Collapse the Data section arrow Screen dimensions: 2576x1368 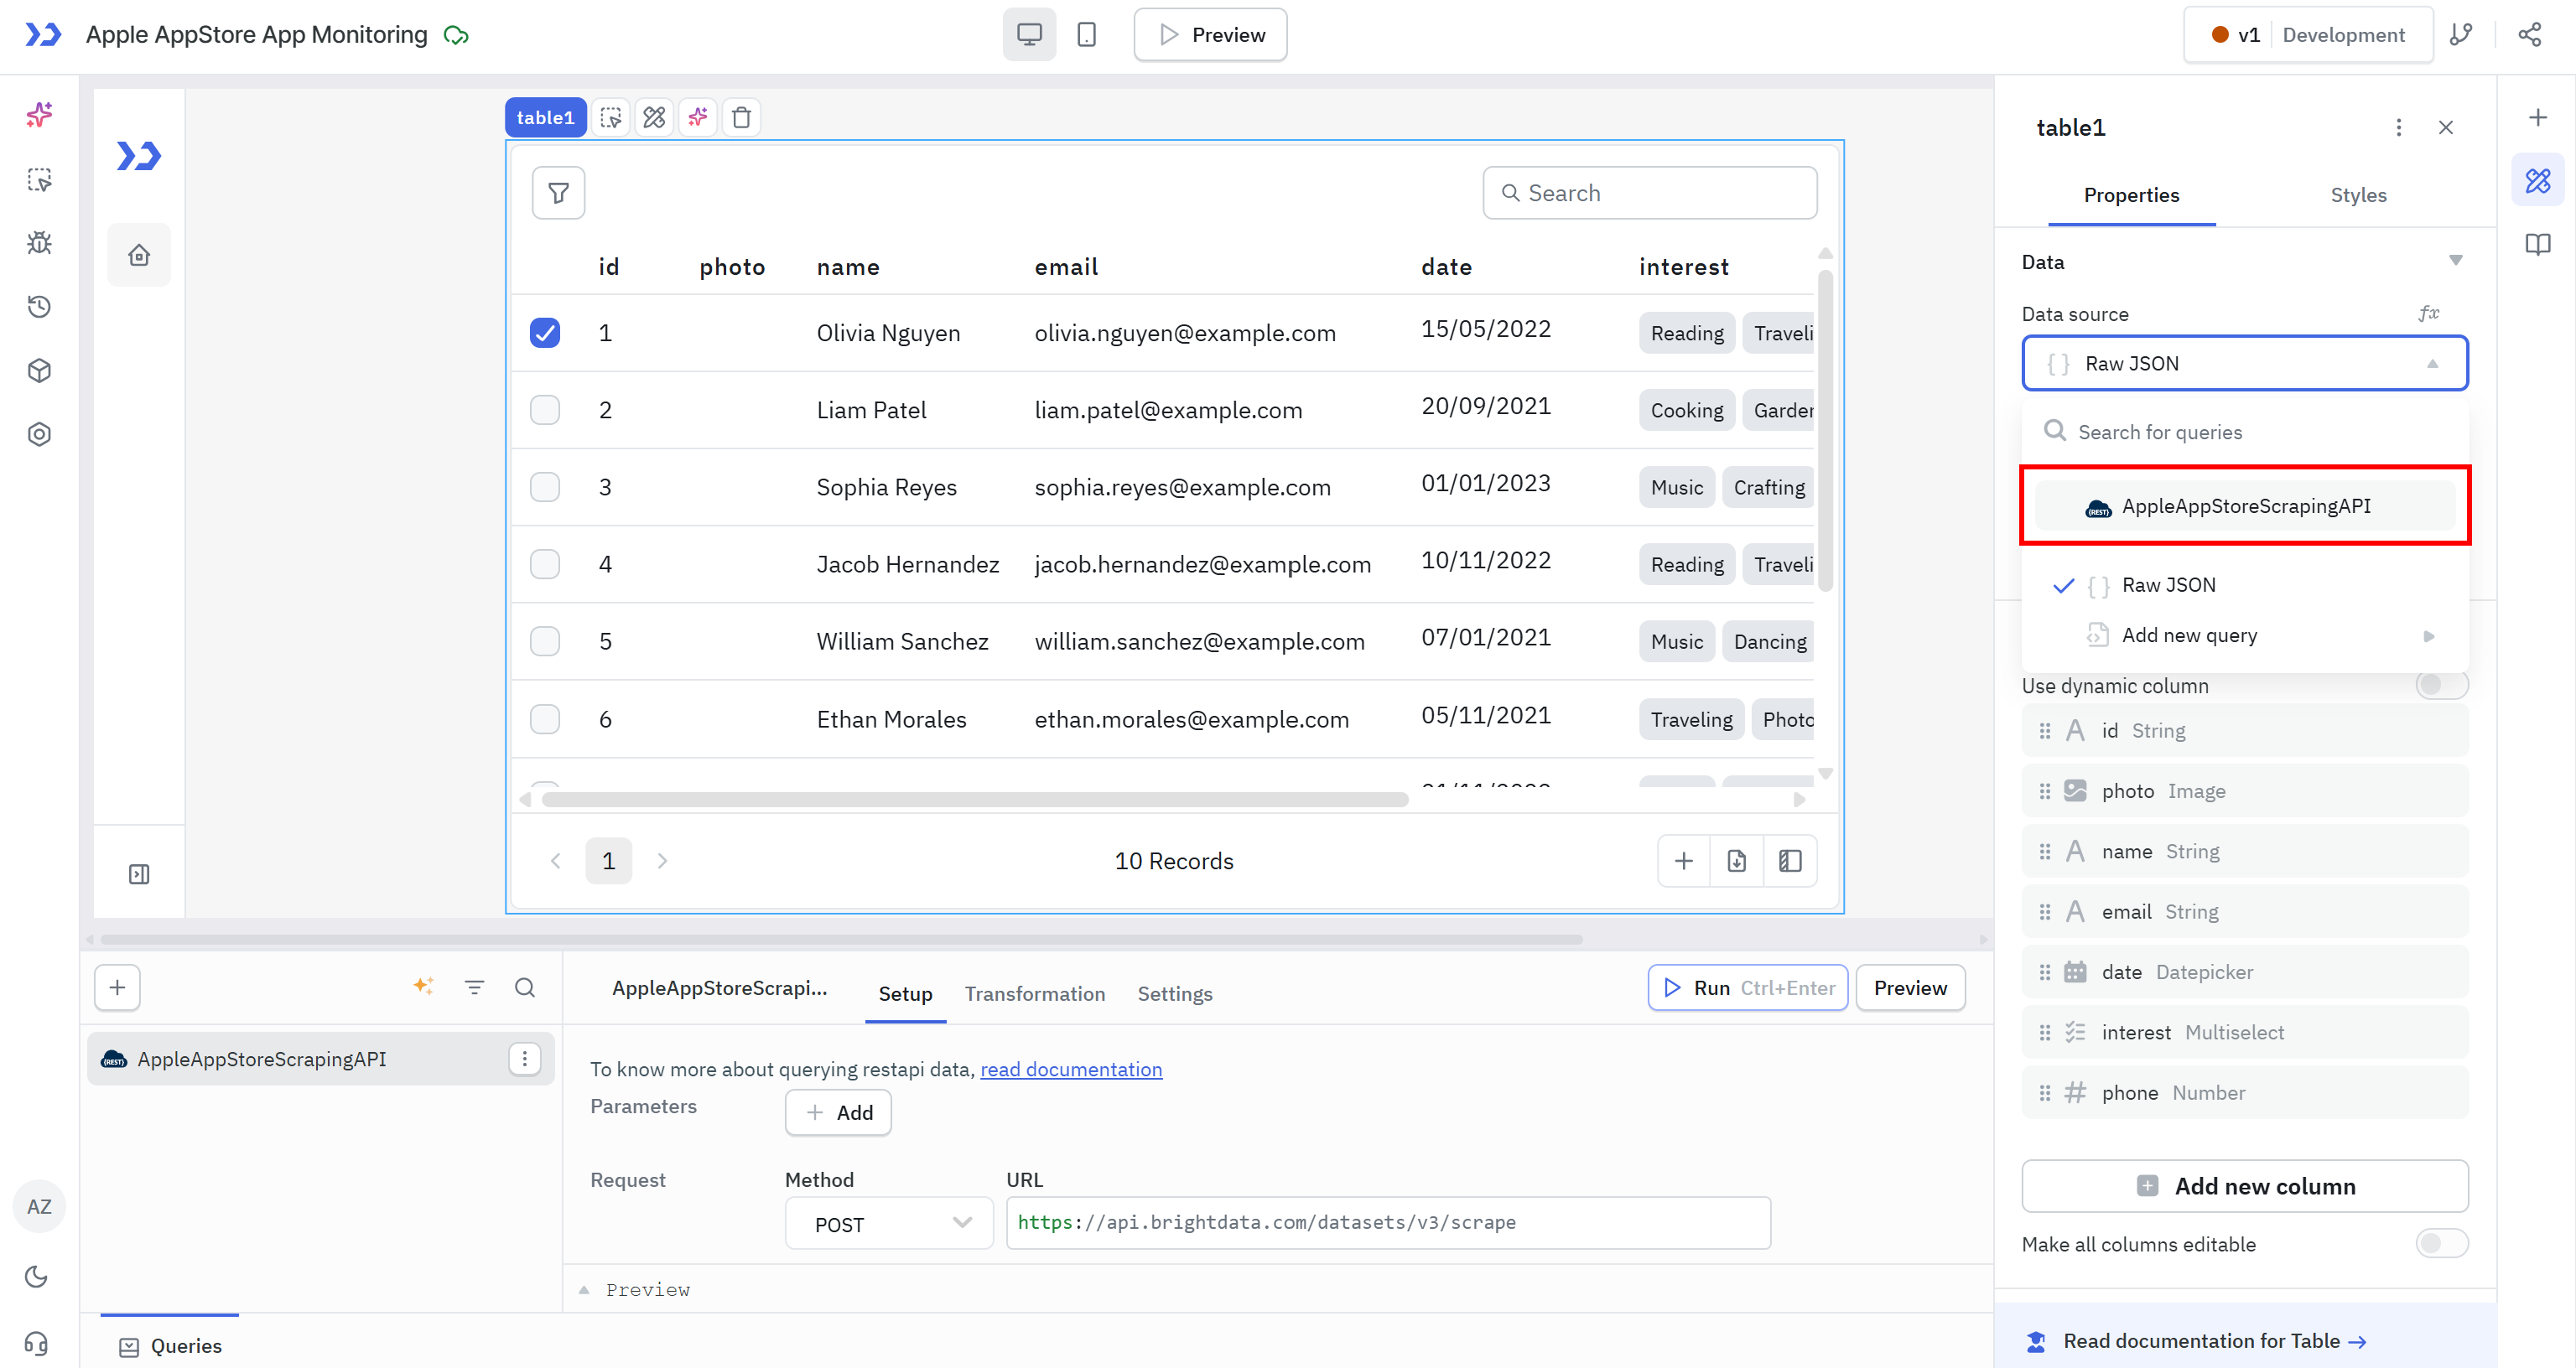(2455, 261)
